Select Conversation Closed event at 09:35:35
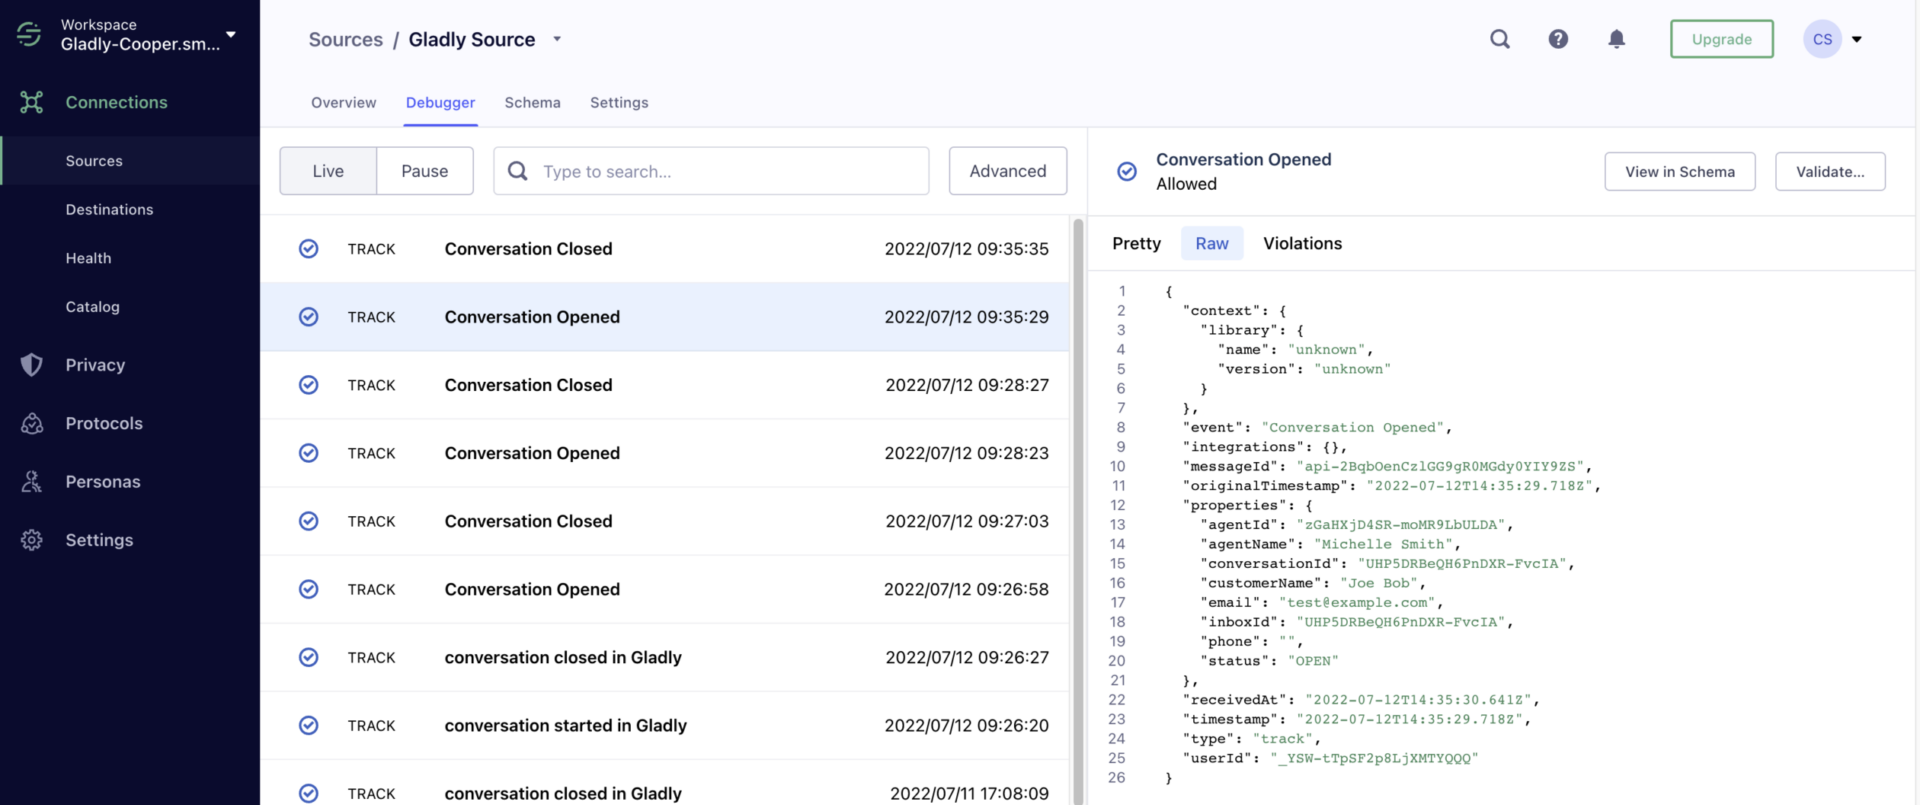The image size is (1920, 805). pos(665,249)
